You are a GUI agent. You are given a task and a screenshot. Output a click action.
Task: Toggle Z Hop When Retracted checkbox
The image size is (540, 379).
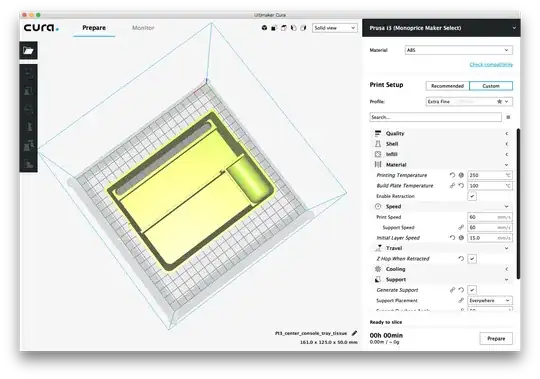(x=472, y=259)
